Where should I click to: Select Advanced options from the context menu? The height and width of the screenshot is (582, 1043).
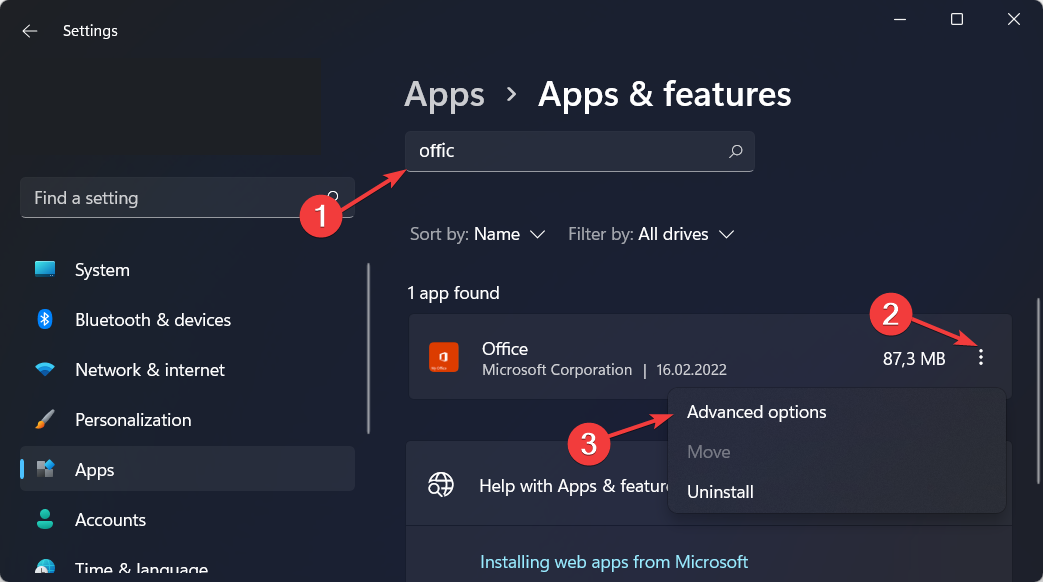[x=756, y=411]
